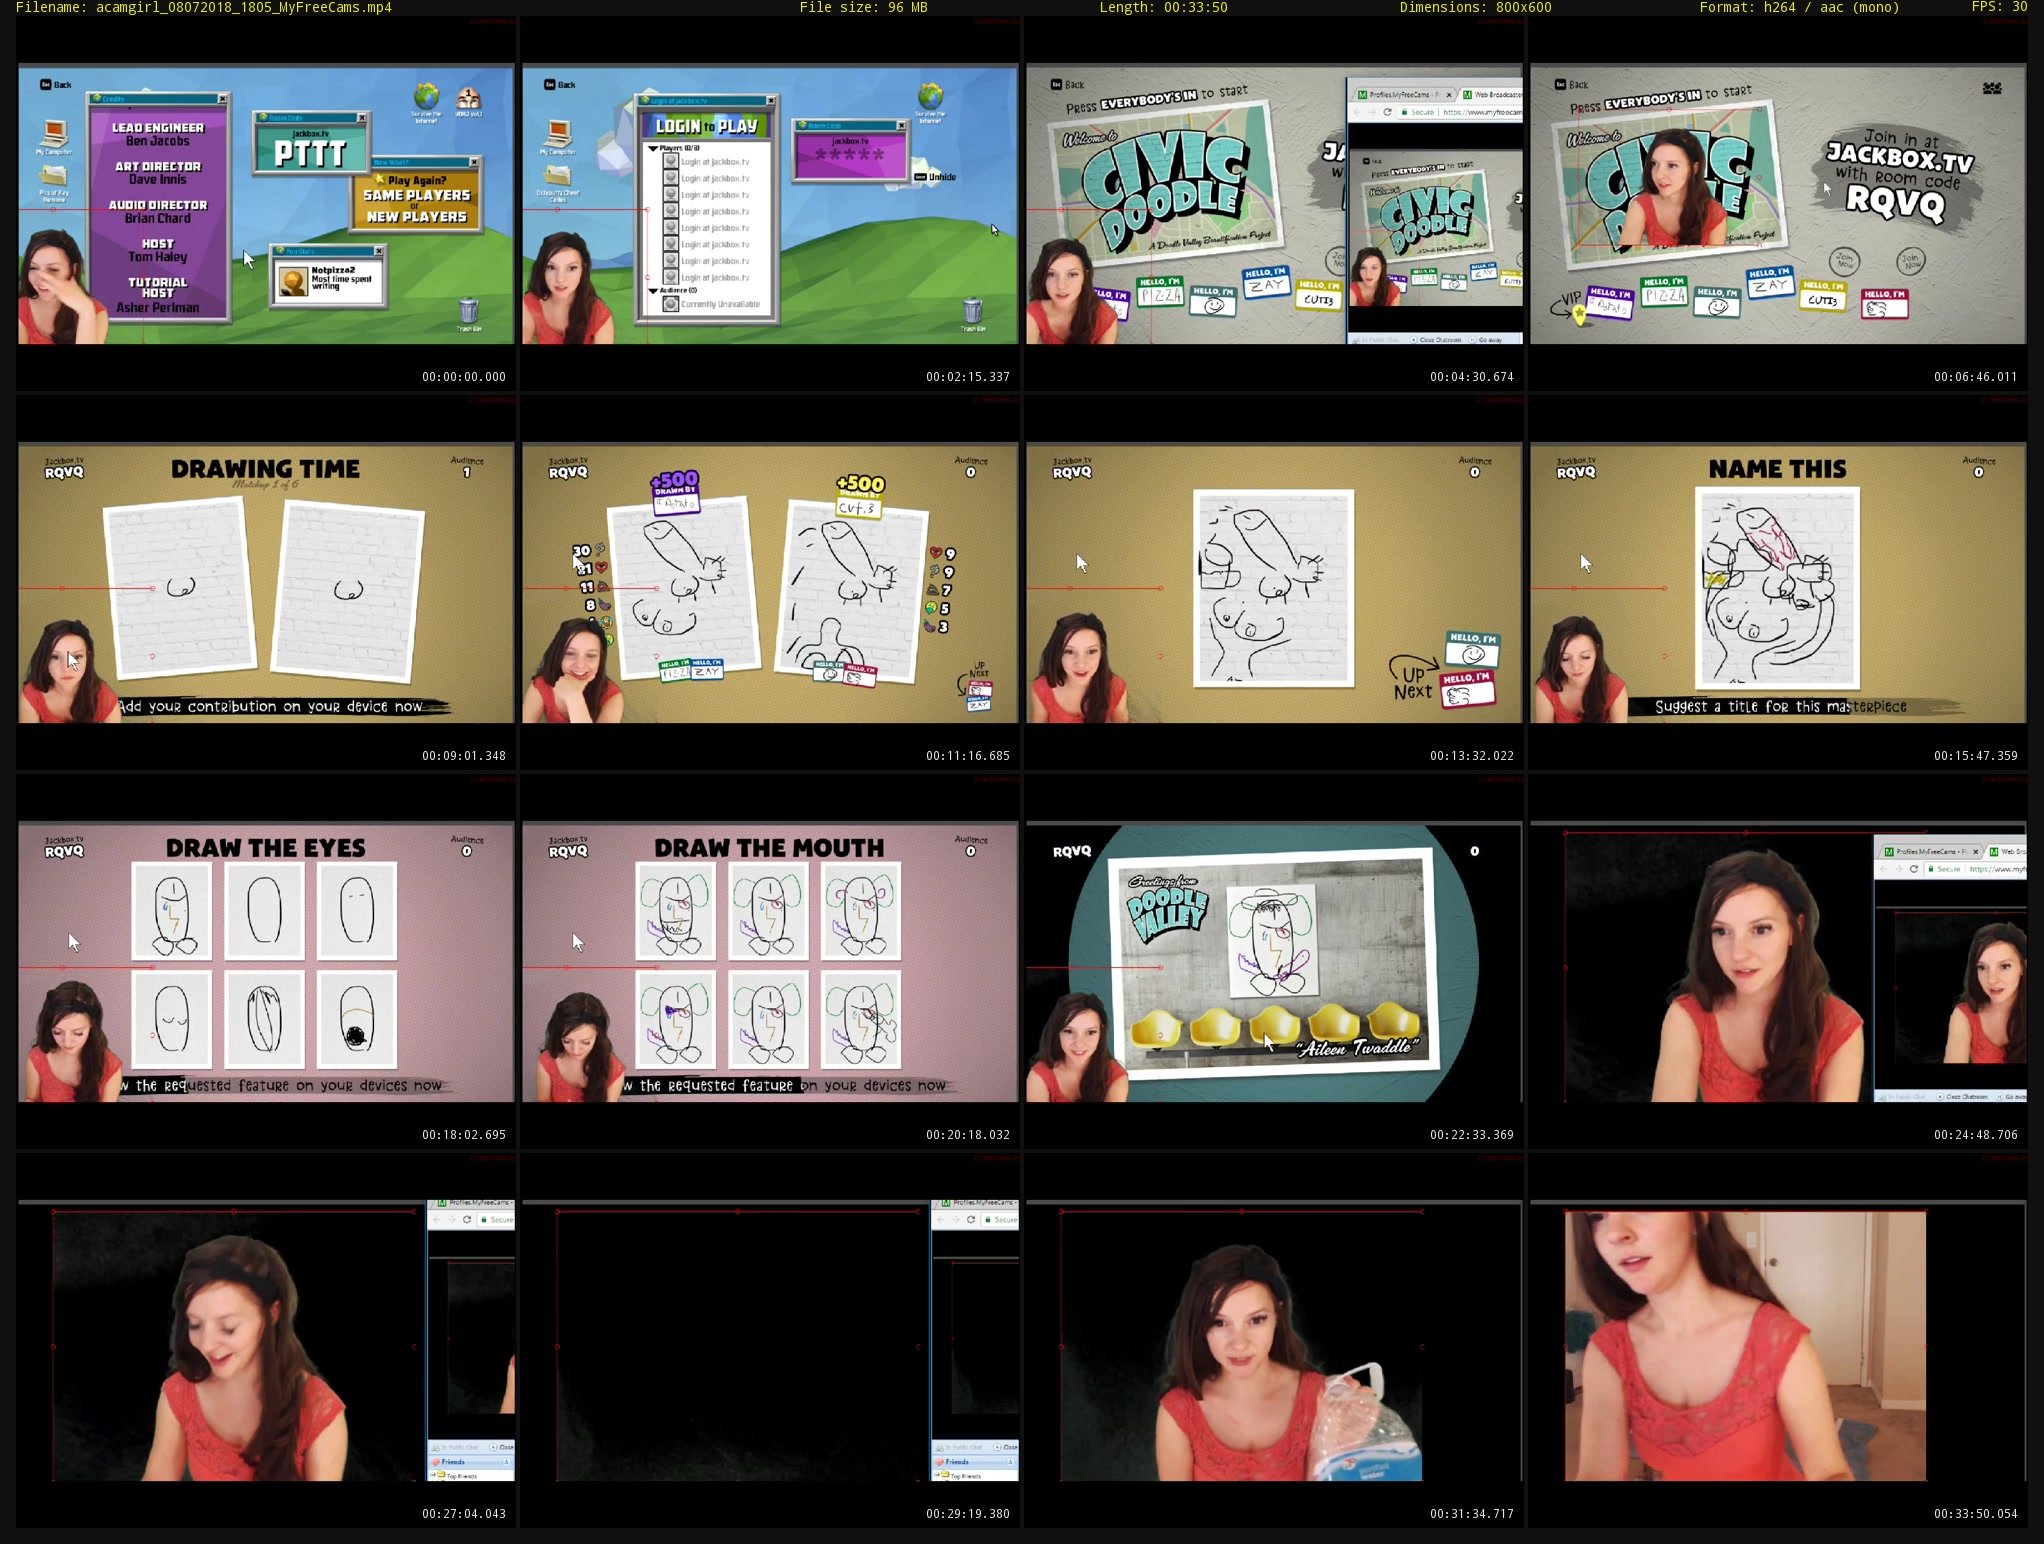Viewport: 2044px width, 1544px height.
Task: Select Close radio option in 27:04 frame
Action: pyautogui.click(x=494, y=1447)
